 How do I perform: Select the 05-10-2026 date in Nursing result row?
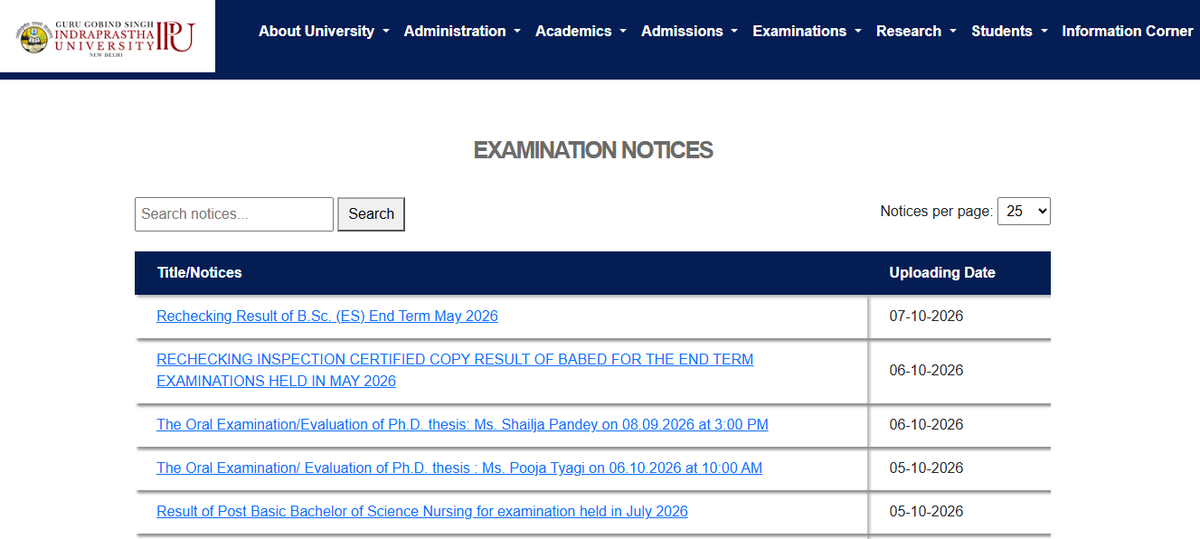click(926, 511)
